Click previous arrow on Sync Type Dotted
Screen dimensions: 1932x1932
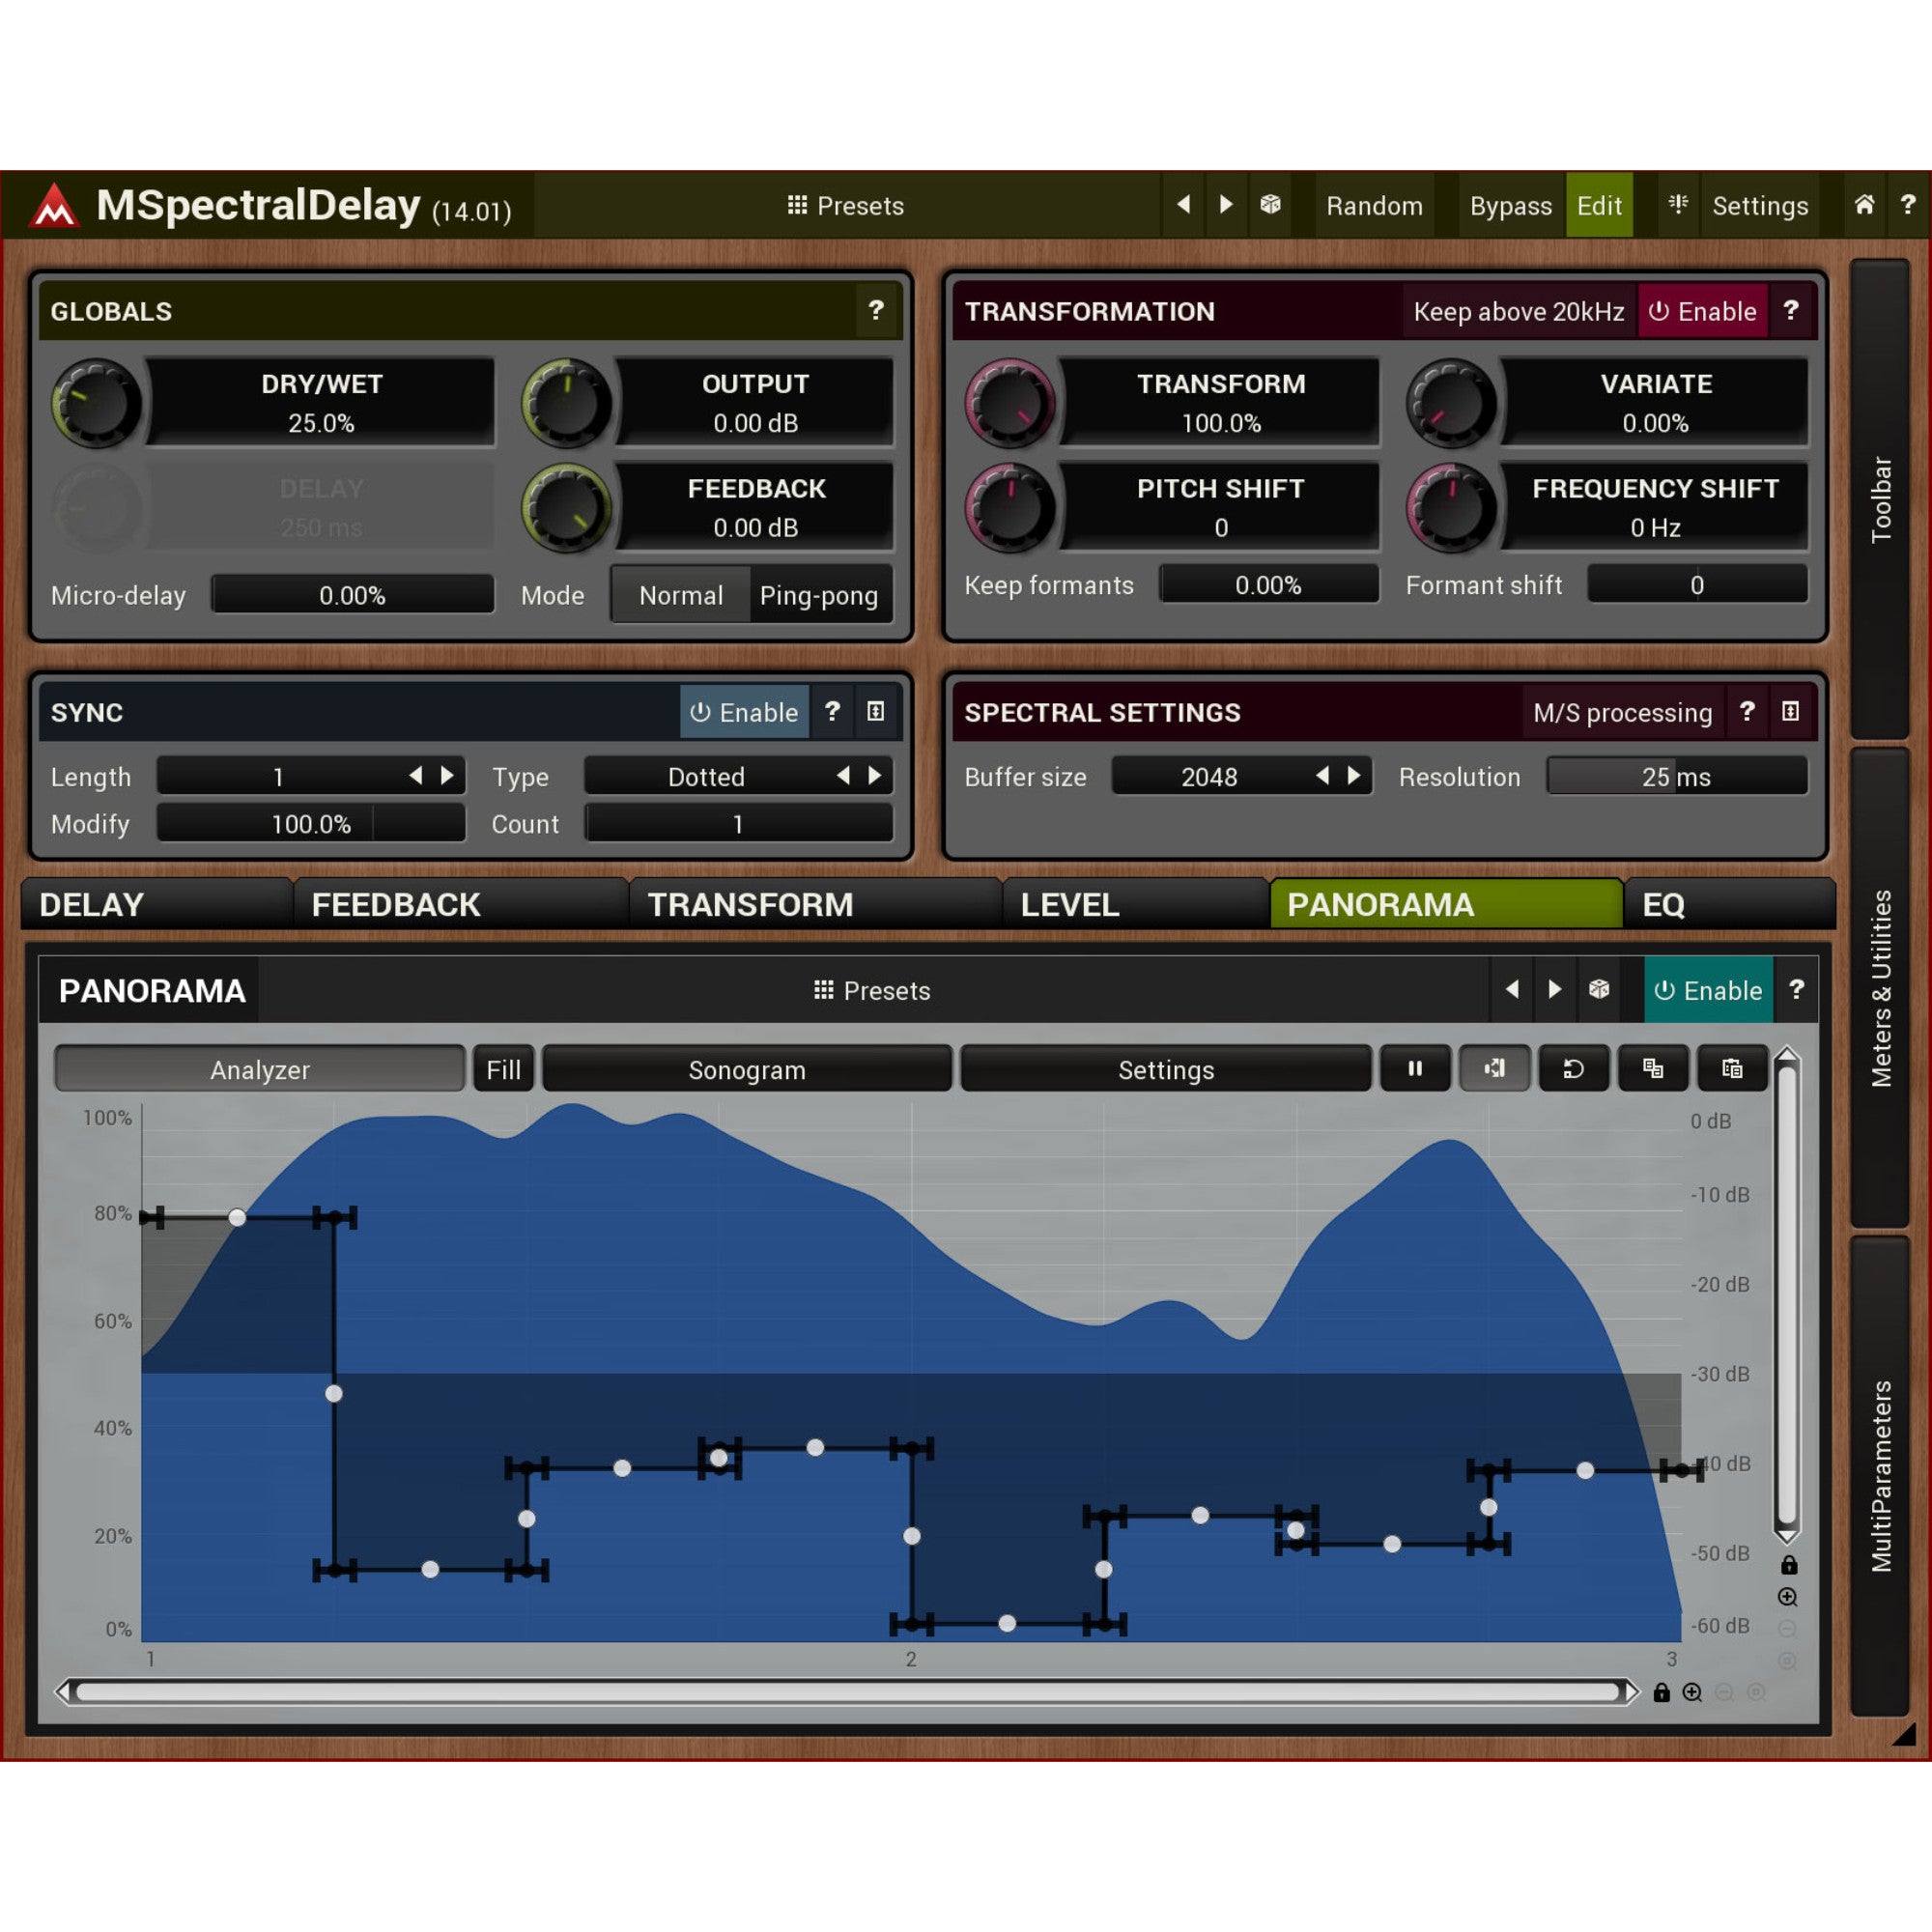pos(843,776)
